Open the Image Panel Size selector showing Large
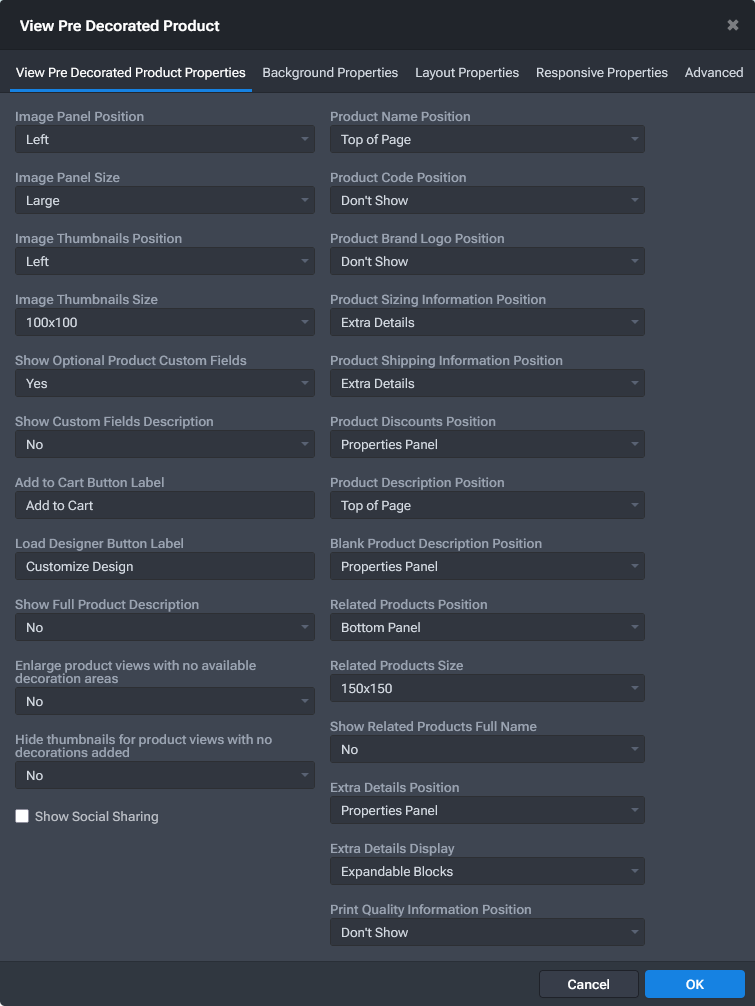The height and width of the screenshot is (1006, 755). coord(164,200)
